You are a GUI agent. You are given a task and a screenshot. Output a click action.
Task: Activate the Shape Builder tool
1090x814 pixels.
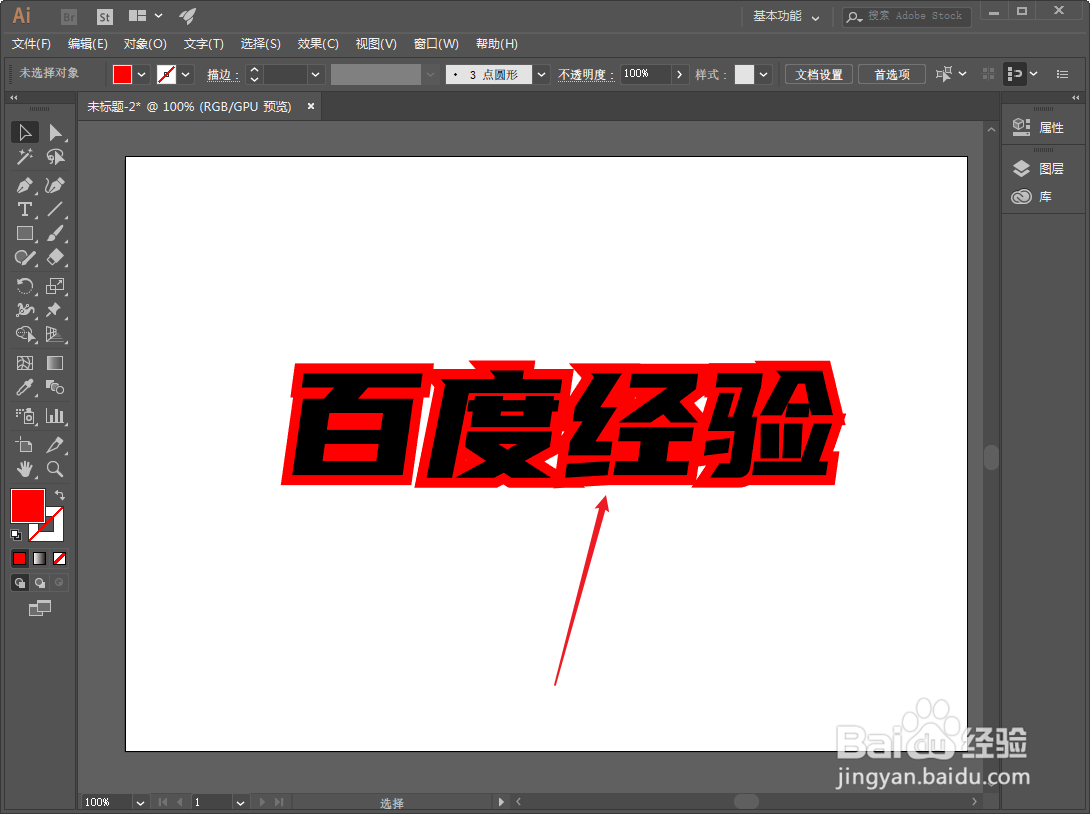(x=24, y=334)
